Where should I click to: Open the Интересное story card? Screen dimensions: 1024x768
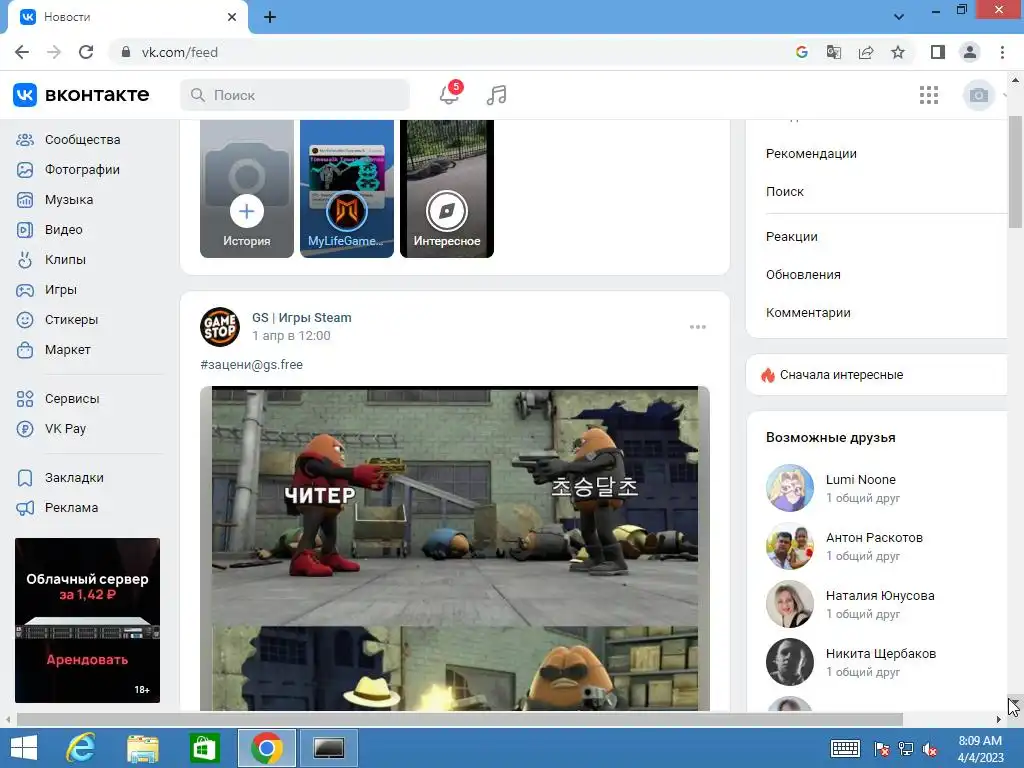447,189
